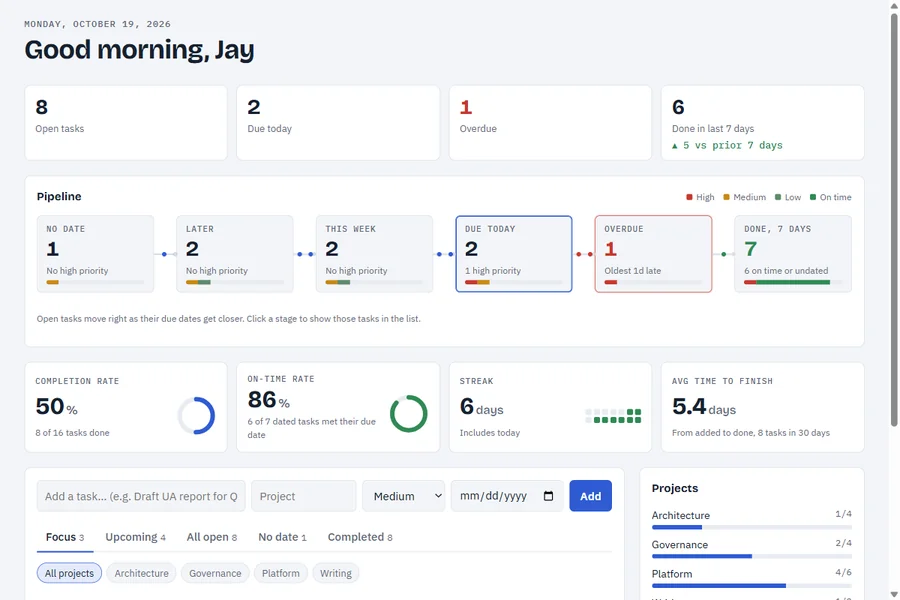This screenshot has height=600, width=900.
Task: Click the On time legend swatch
Action: pos(813,197)
